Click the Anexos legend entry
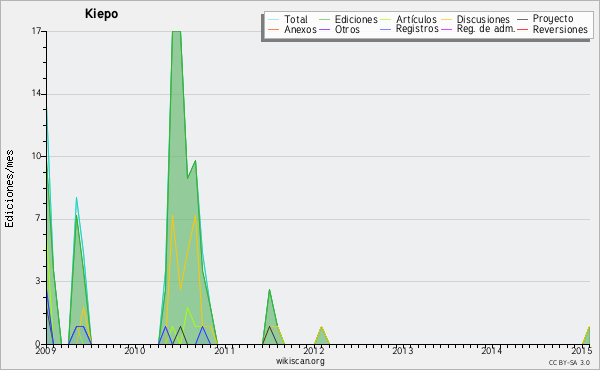 [x=292, y=29]
